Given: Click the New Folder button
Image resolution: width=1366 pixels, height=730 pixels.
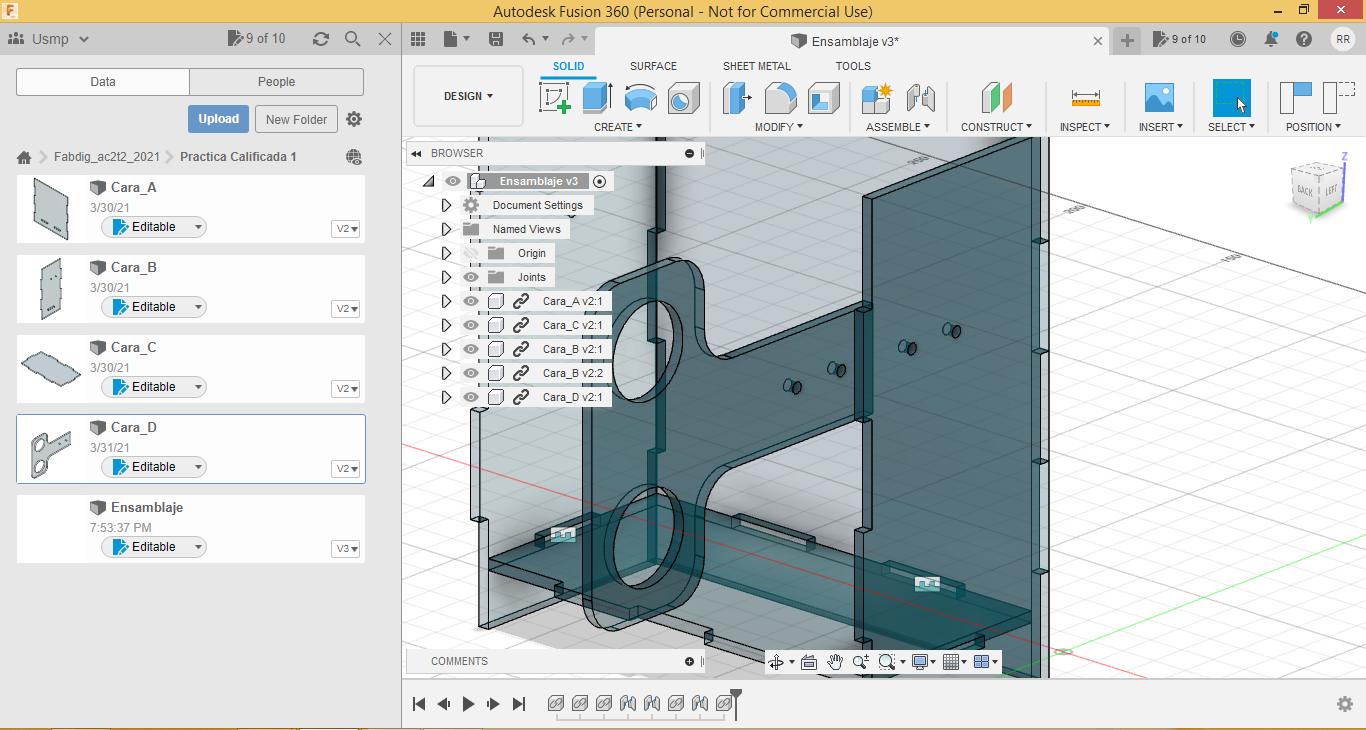Looking at the screenshot, I should [x=296, y=119].
